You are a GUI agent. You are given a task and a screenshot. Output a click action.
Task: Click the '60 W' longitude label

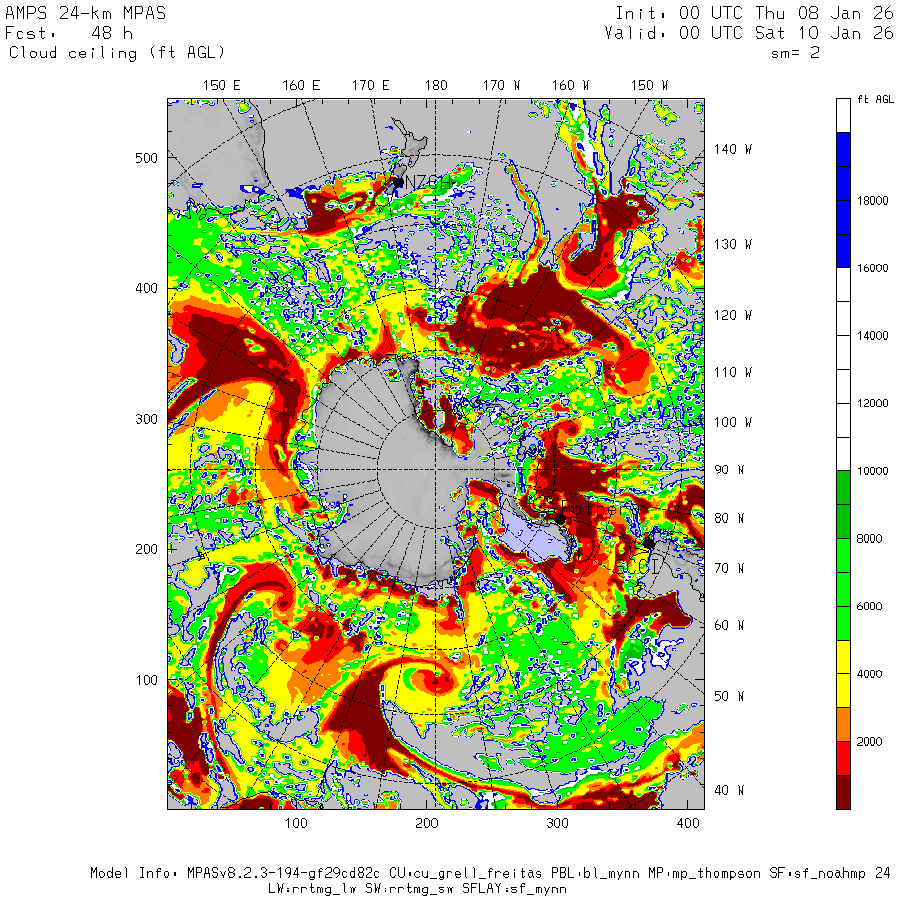coord(729,625)
